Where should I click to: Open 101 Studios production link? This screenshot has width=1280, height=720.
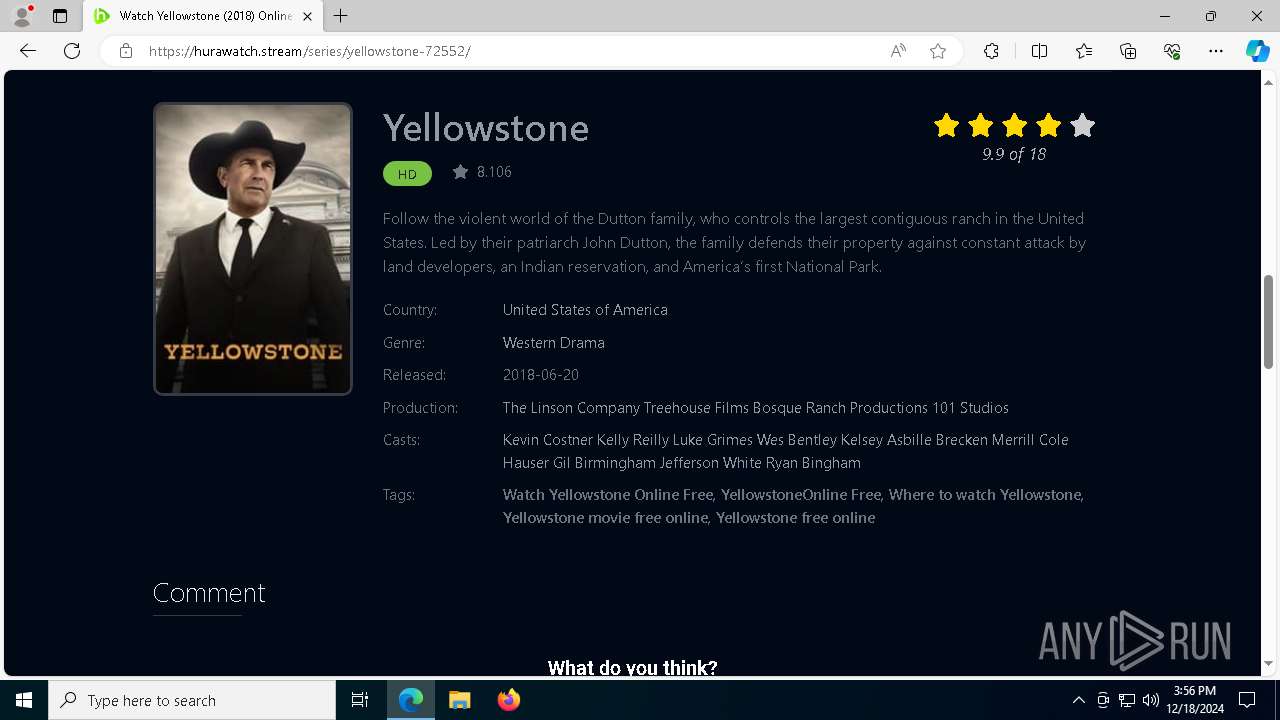tap(970, 408)
